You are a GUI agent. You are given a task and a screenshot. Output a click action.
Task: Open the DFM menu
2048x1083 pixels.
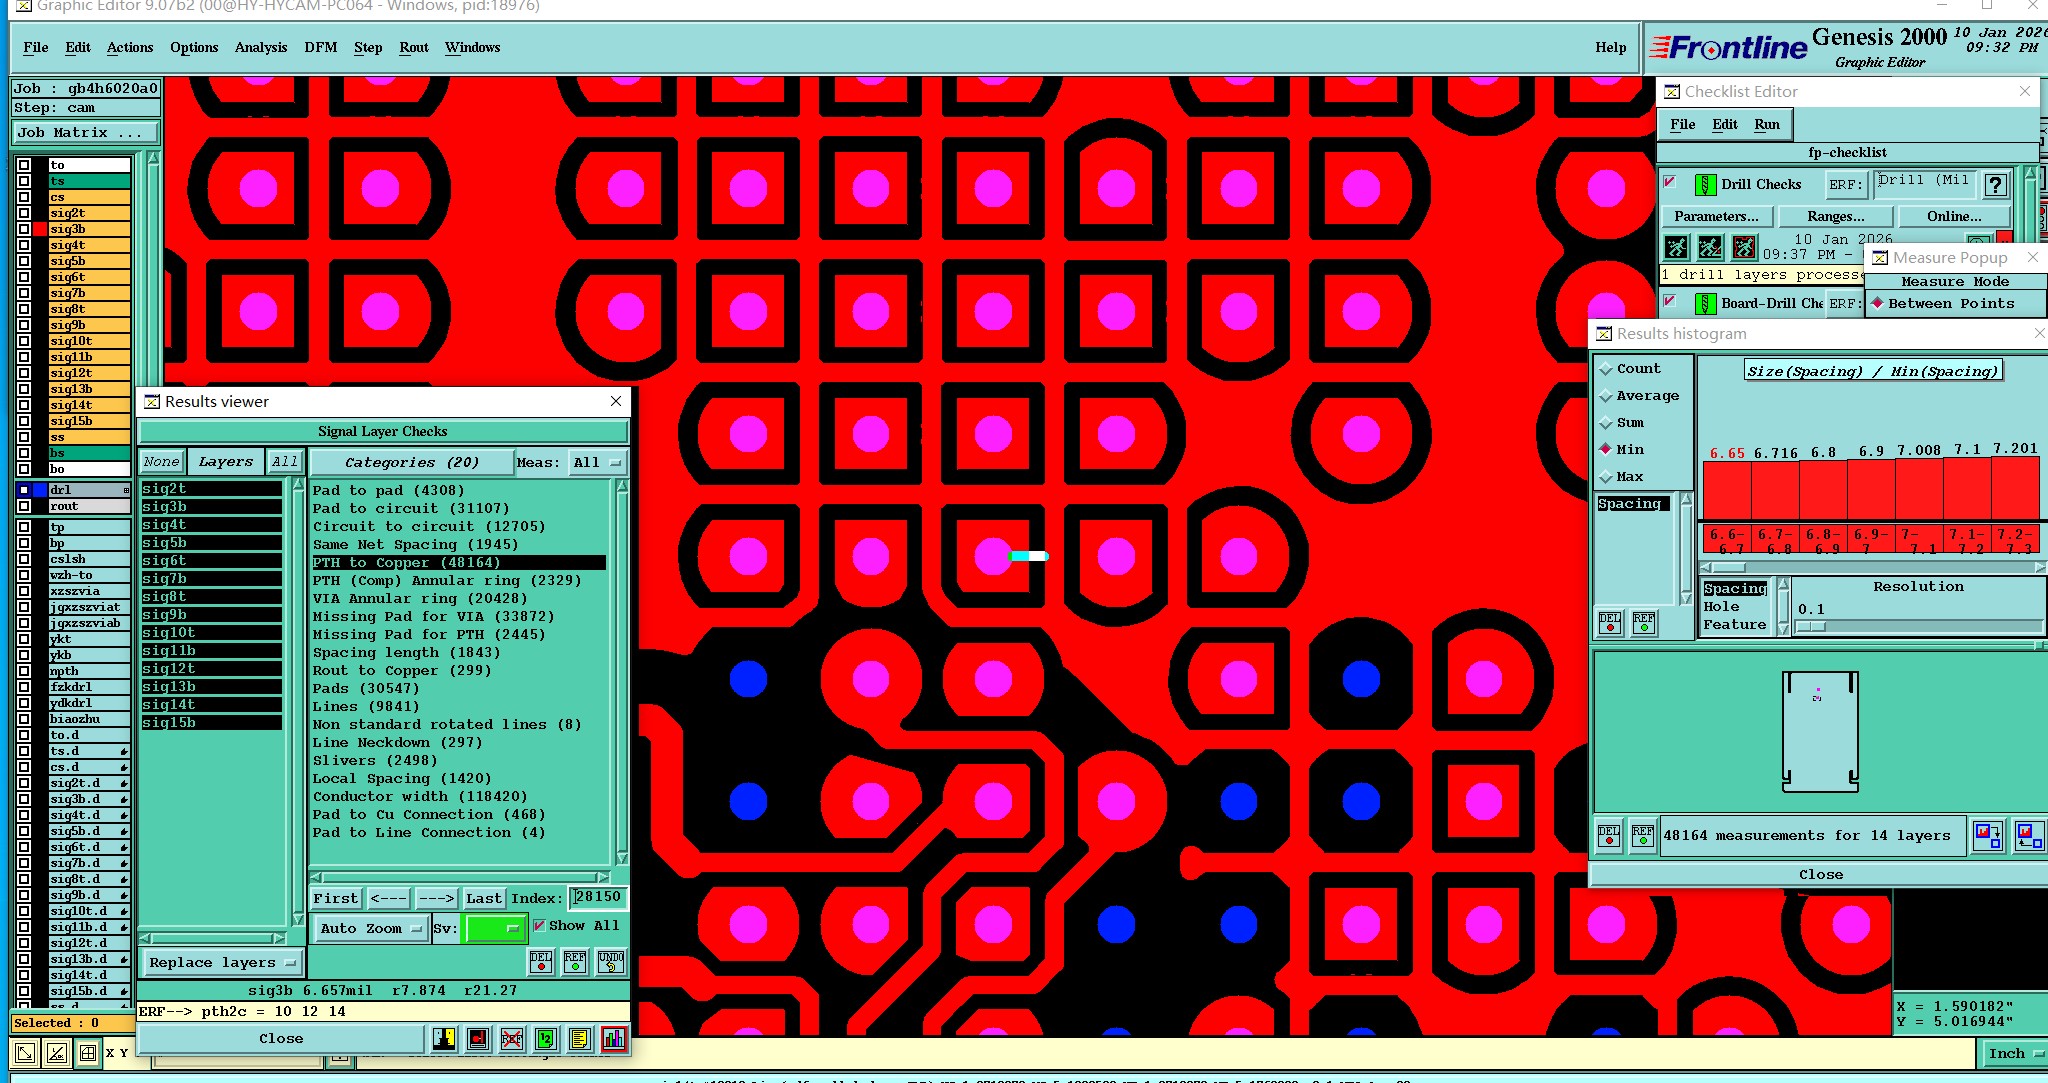320,47
